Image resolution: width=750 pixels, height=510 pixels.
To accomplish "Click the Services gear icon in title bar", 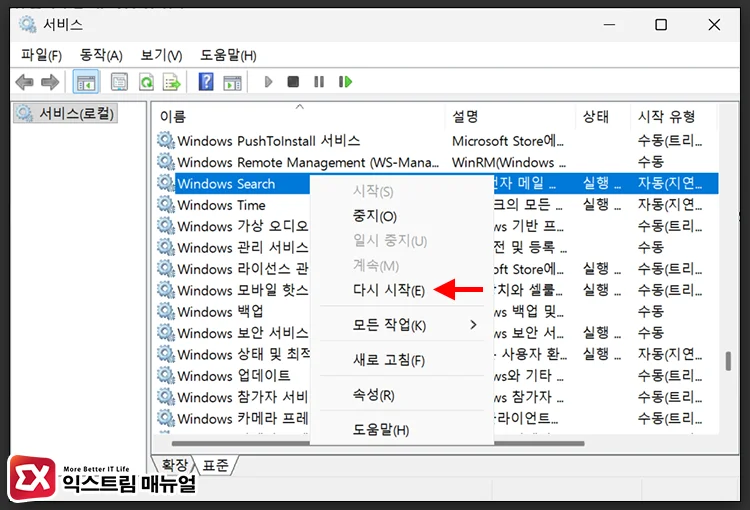I will click(x=27, y=24).
